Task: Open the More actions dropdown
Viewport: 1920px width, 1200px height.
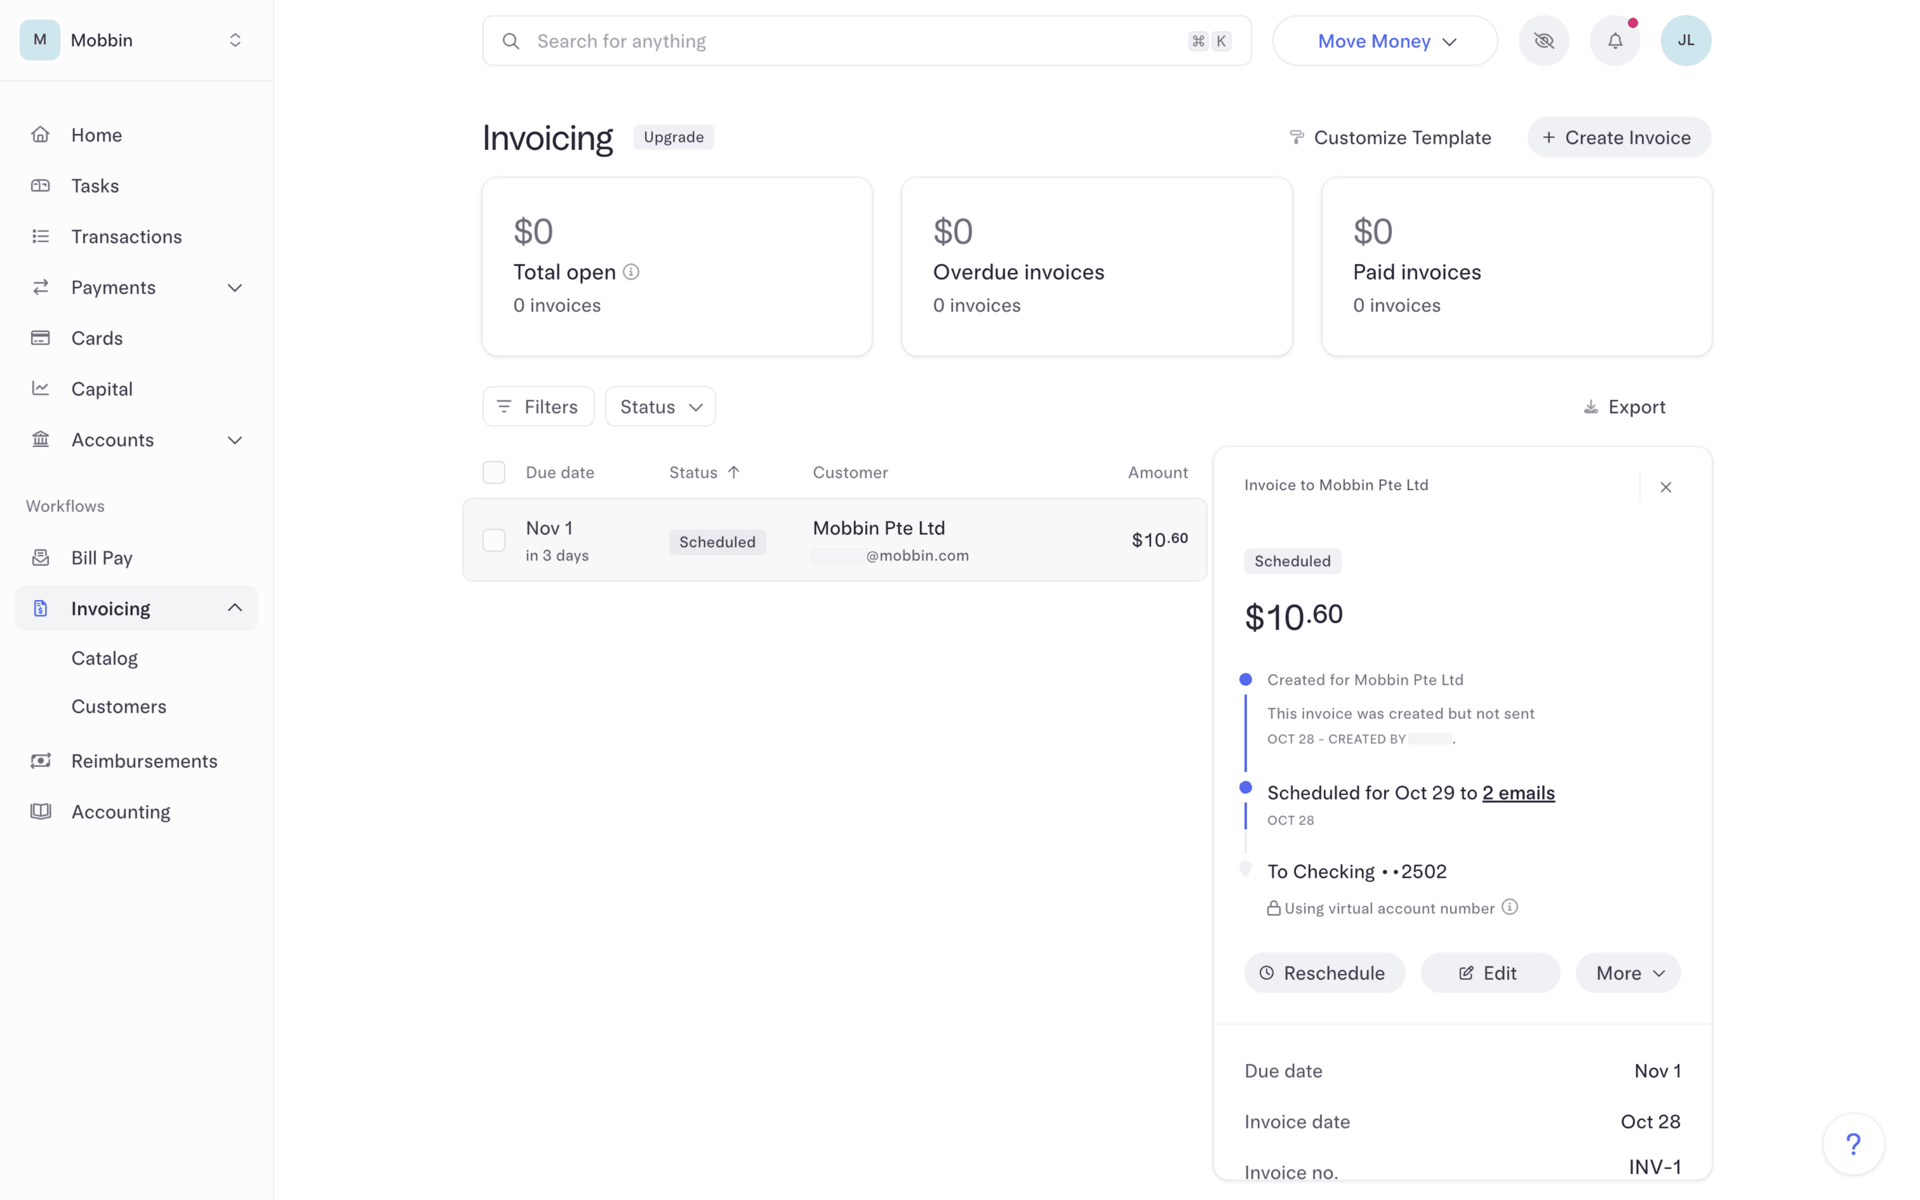Action: pyautogui.click(x=1628, y=973)
